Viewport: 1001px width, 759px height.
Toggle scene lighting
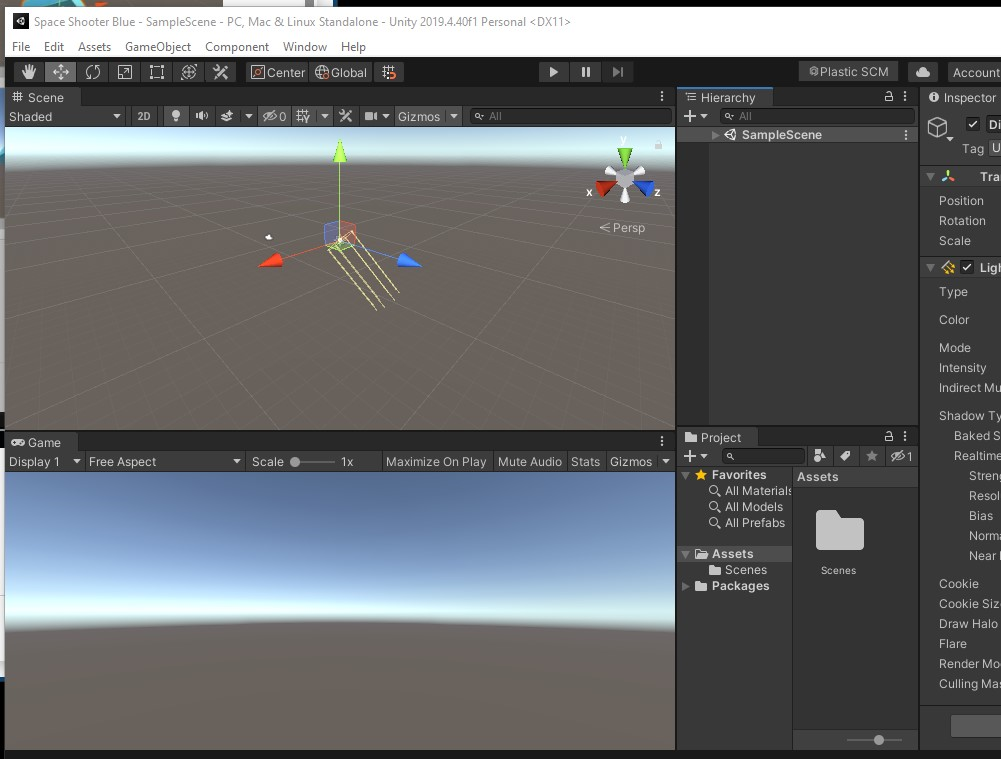pyautogui.click(x=176, y=116)
